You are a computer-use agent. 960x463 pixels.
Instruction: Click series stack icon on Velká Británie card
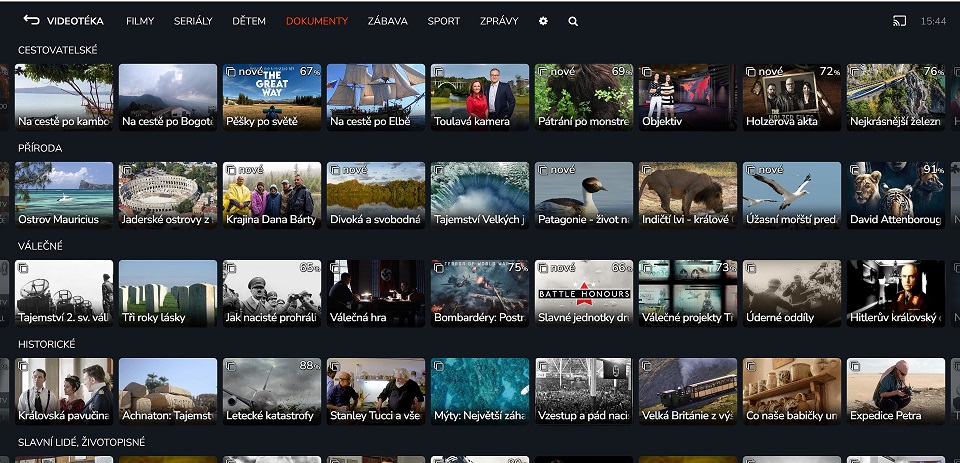[x=647, y=366]
